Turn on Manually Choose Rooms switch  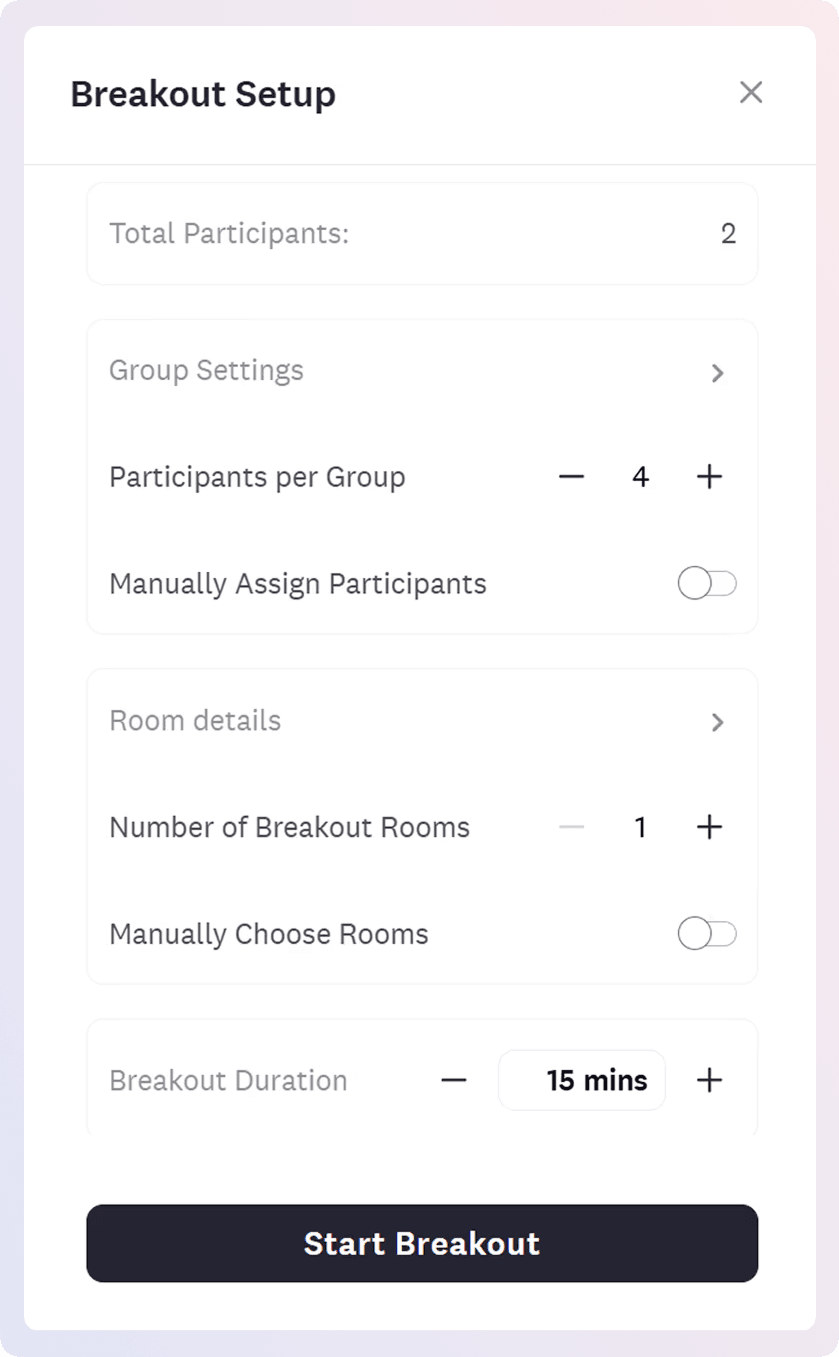coord(707,934)
